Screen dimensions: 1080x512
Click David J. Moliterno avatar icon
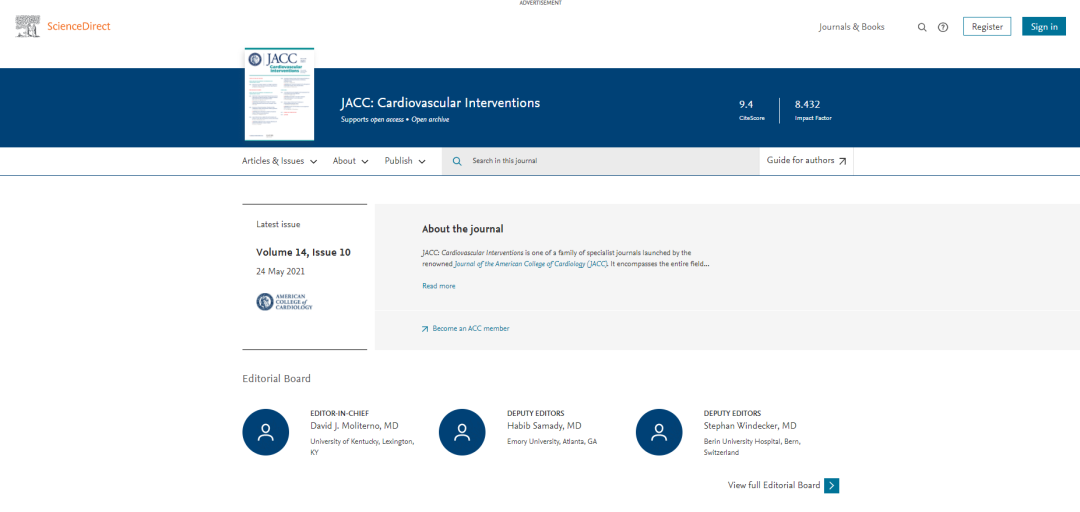pos(266,432)
